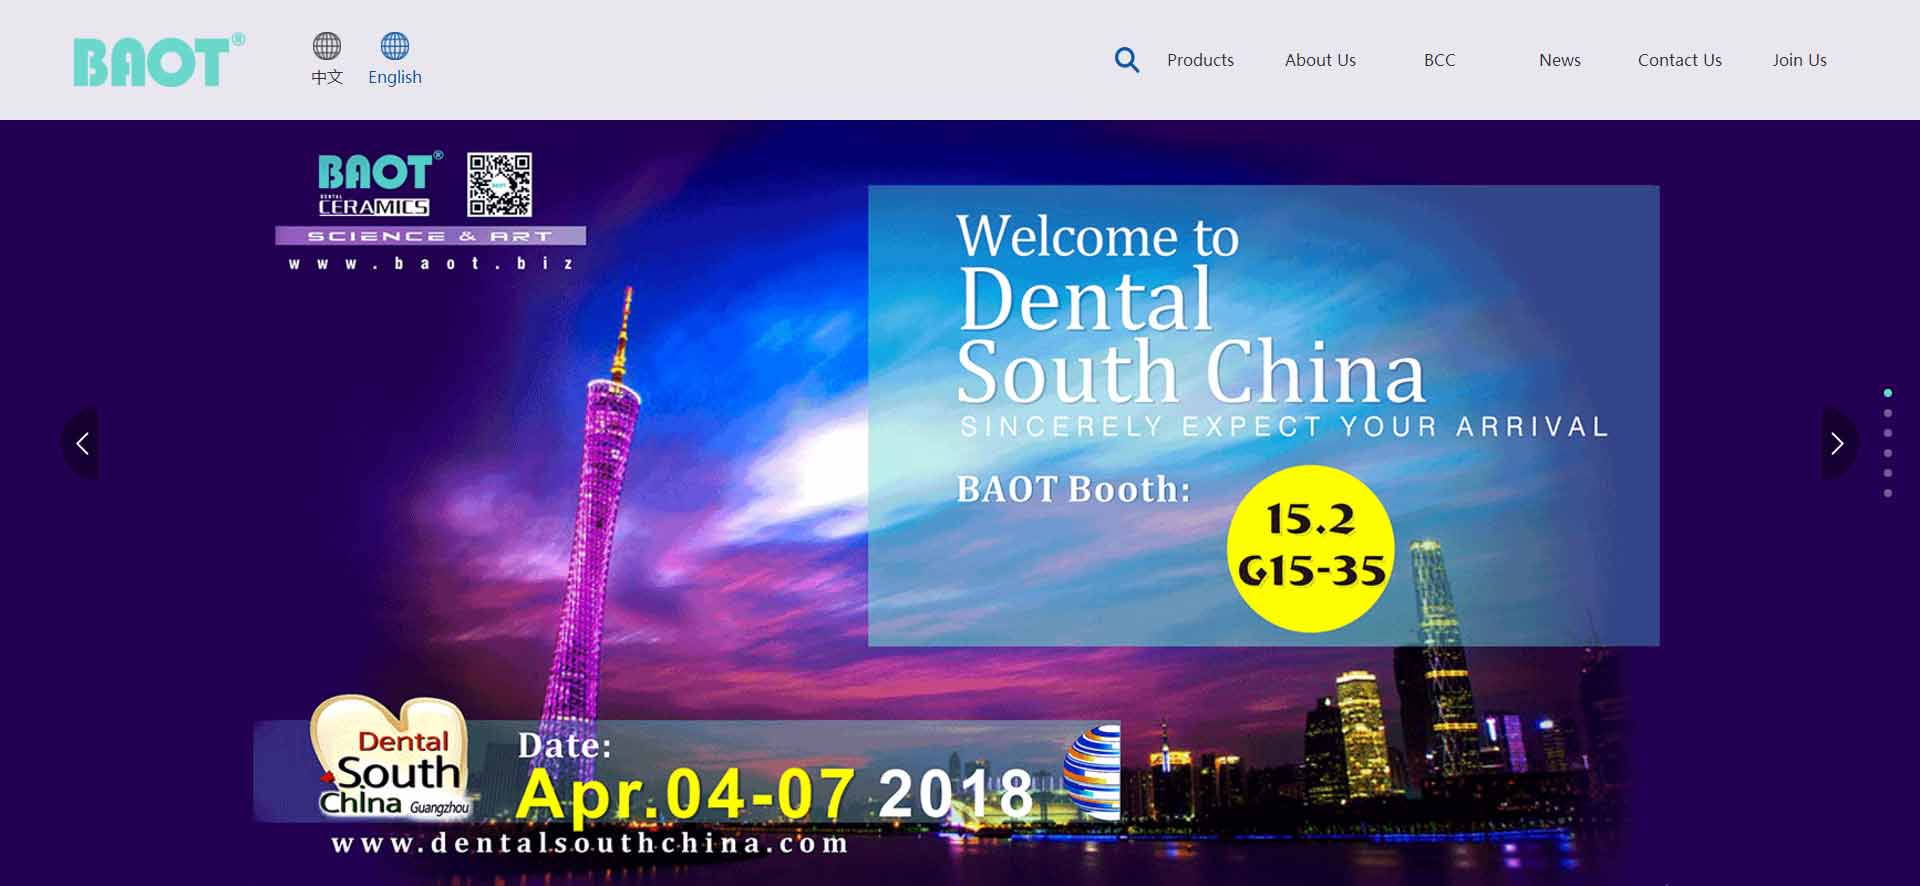Select the last carousel indicator dot
1920x886 pixels.
click(x=1887, y=493)
